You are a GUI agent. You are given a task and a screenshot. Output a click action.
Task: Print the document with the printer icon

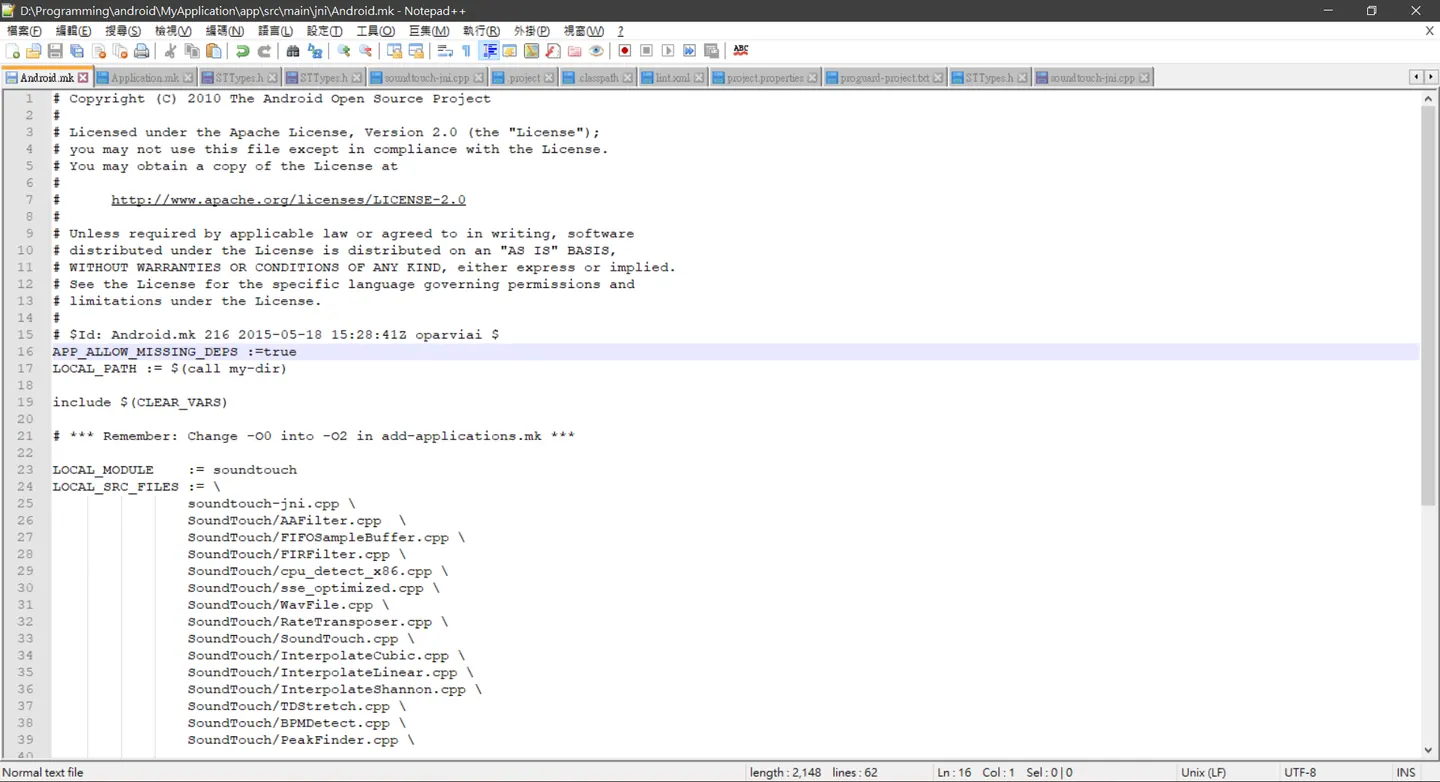click(x=142, y=51)
